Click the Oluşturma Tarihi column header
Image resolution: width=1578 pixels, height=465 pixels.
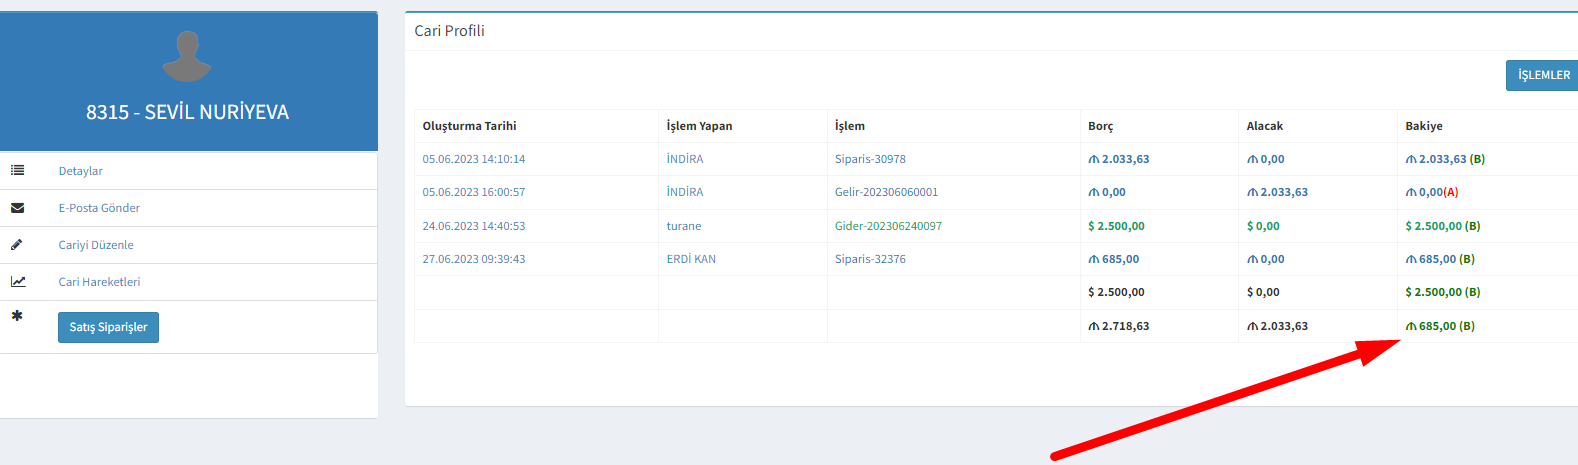point(469,126)
